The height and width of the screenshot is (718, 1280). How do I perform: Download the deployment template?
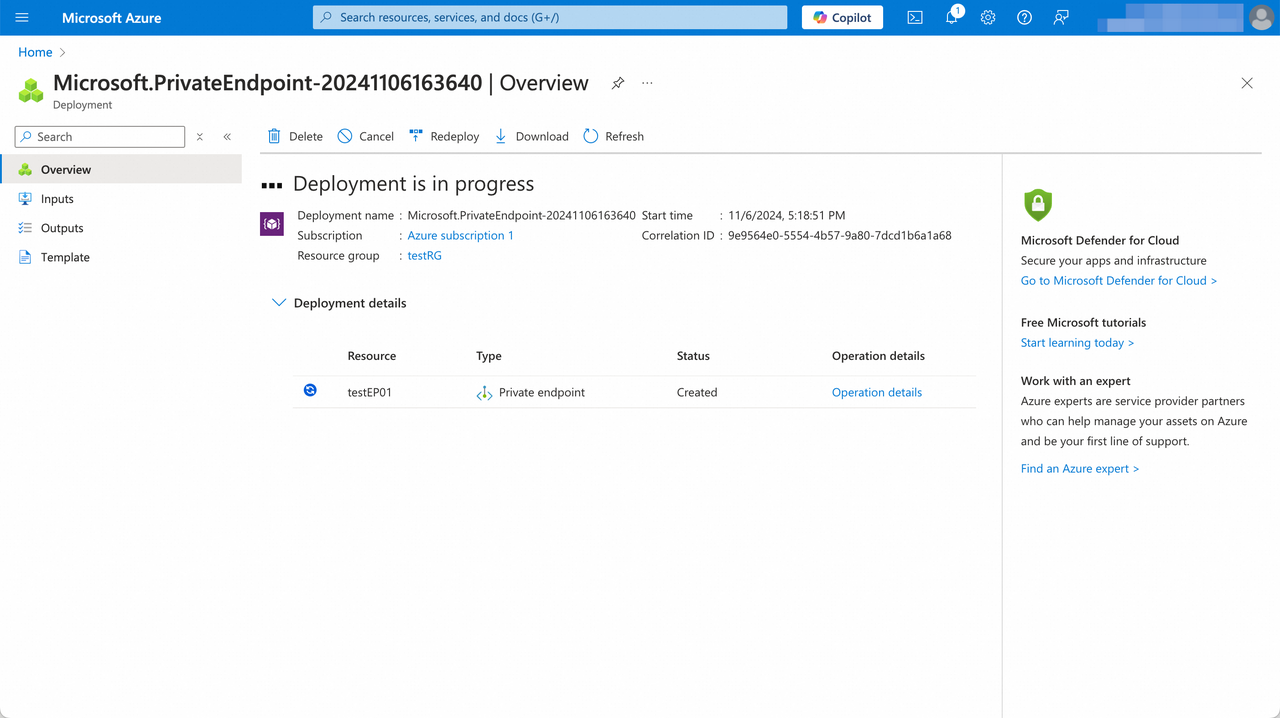coord(530,136)
